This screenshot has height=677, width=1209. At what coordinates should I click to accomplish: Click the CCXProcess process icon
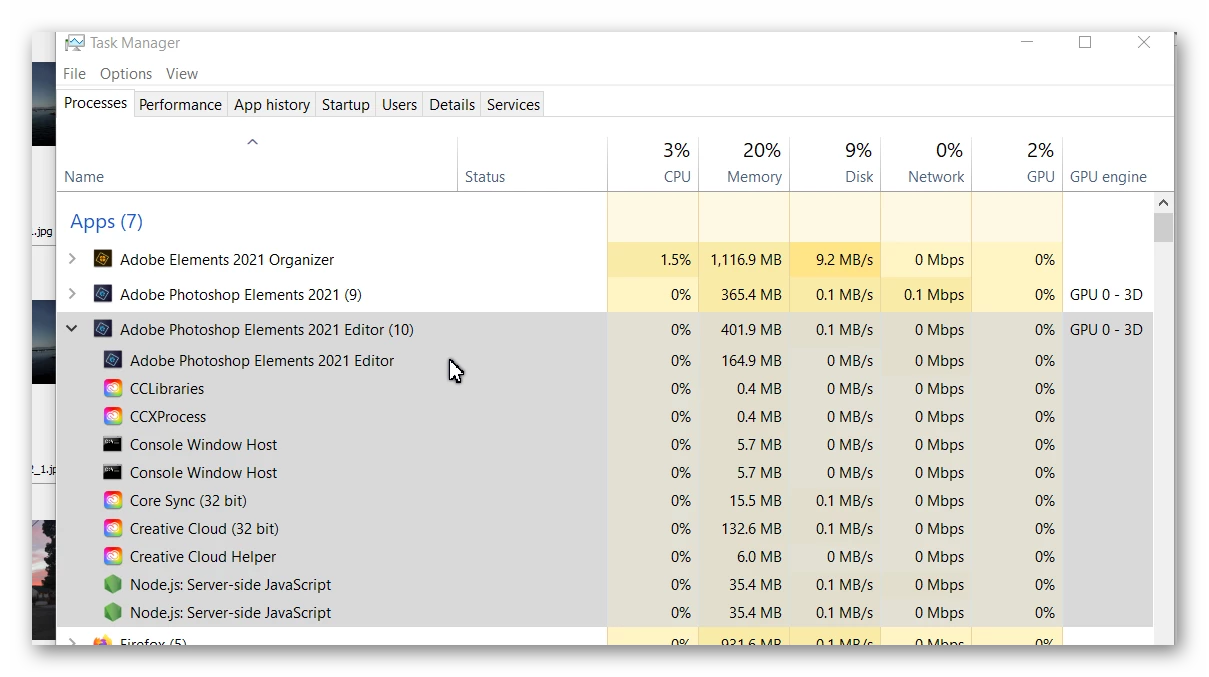[113, 416]
